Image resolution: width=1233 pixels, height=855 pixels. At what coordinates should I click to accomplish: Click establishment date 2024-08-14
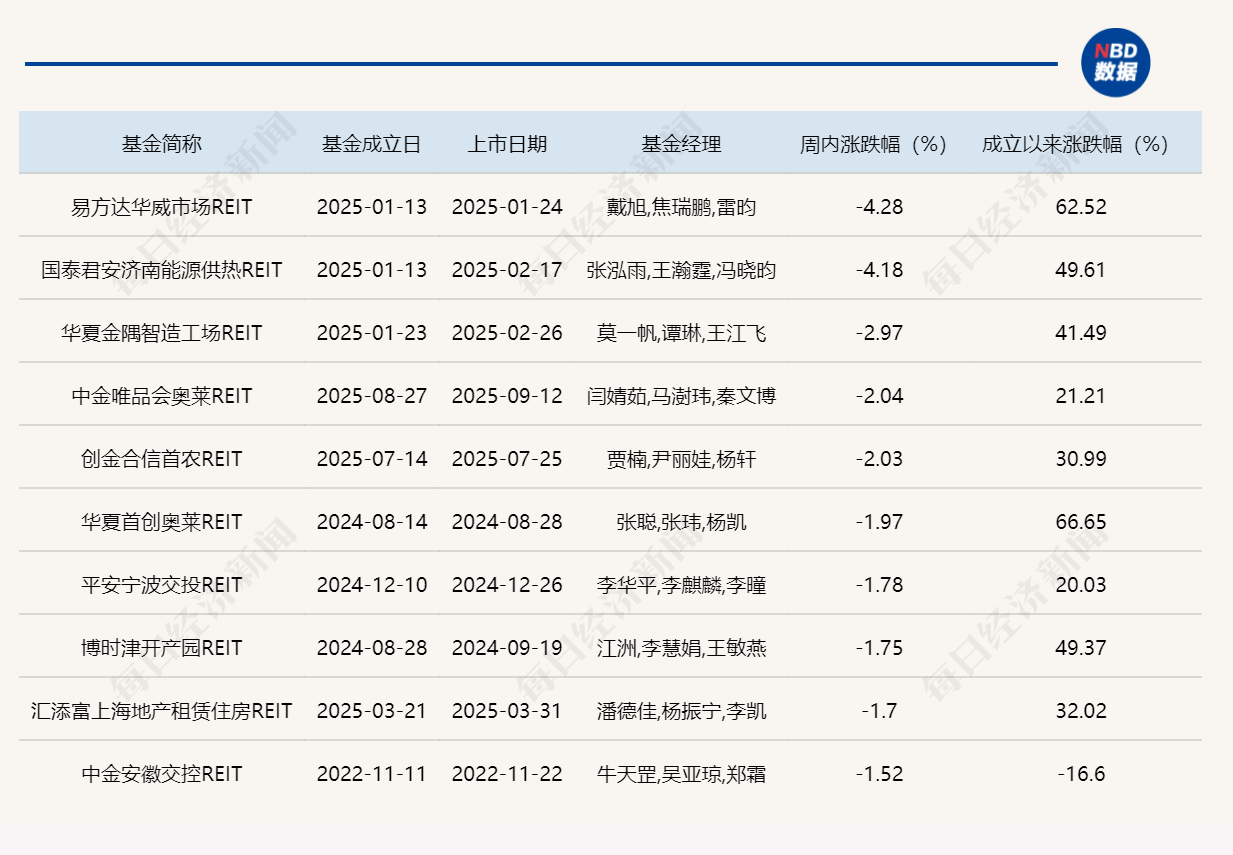372,522
